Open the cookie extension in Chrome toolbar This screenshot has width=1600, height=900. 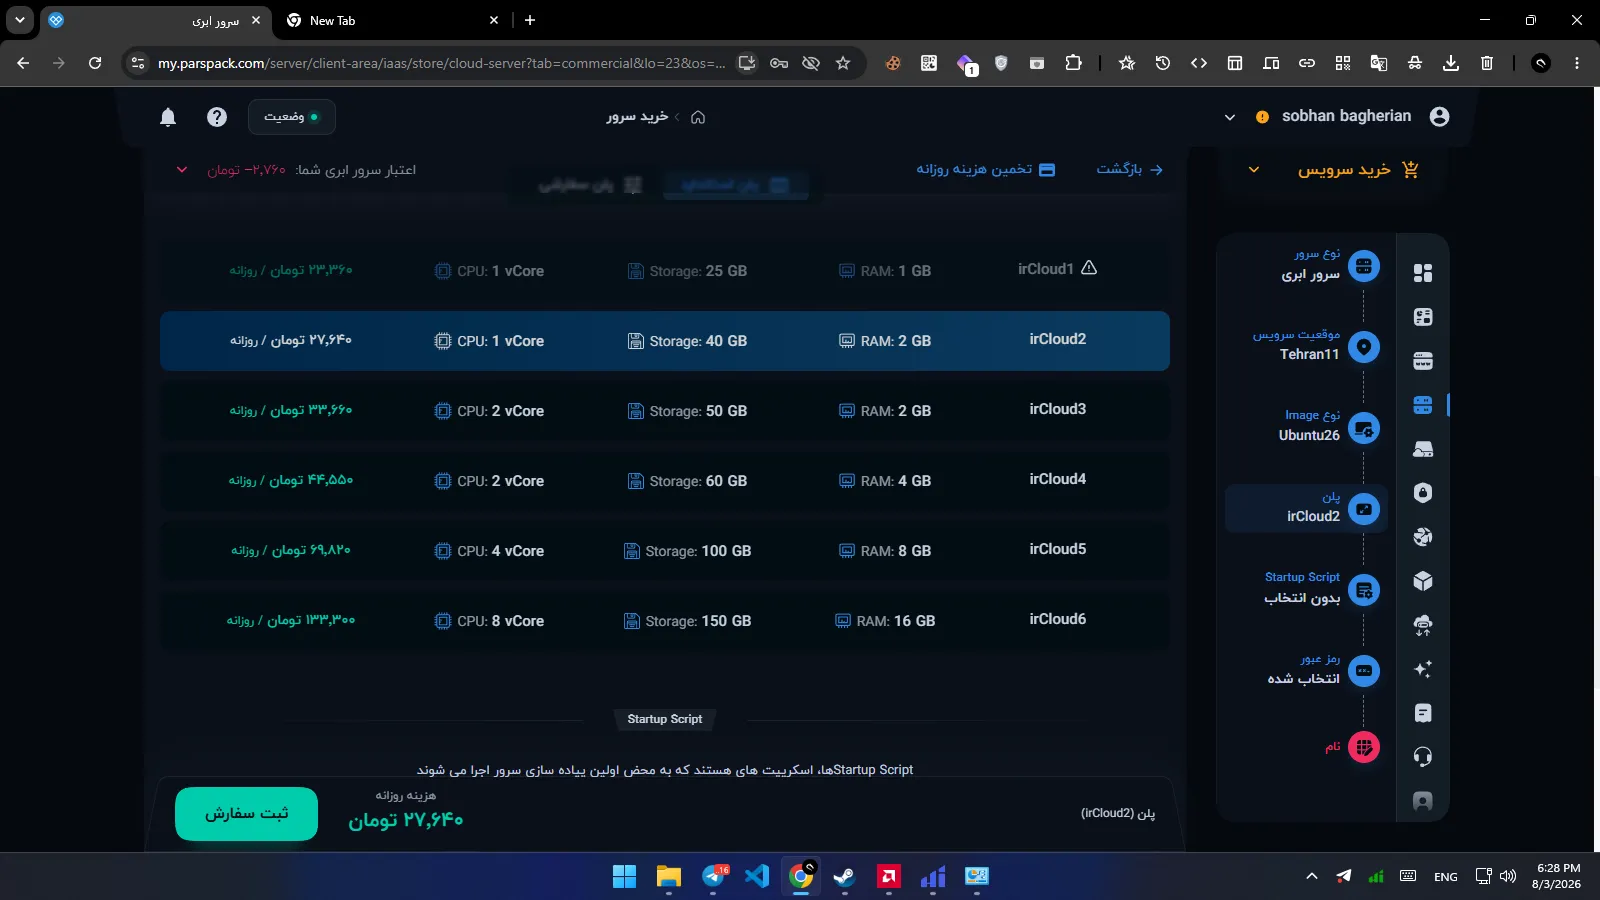893,63
